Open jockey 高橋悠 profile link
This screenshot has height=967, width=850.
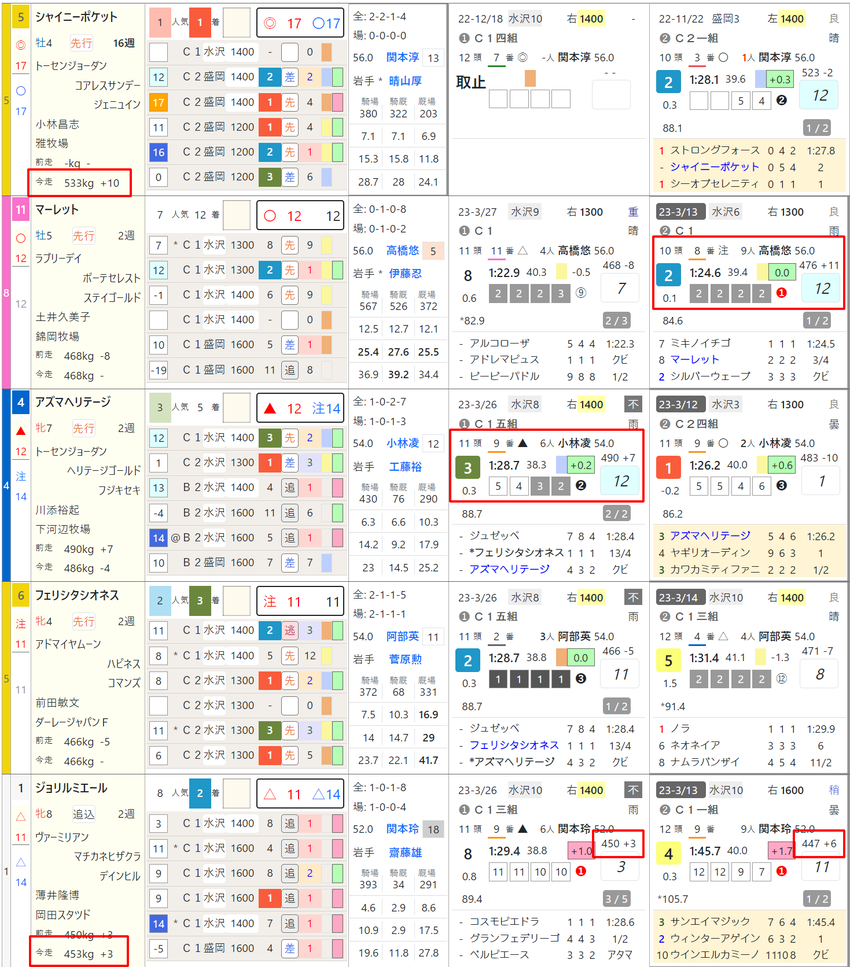coord(402,250)
